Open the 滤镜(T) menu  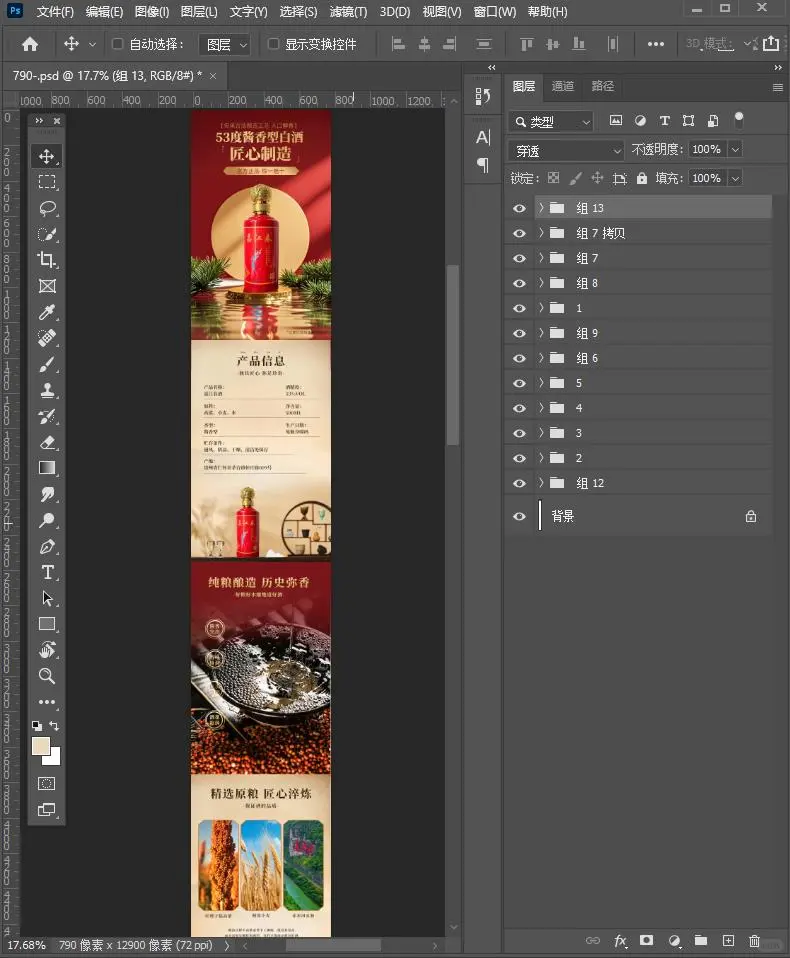[x=348, y=12]
